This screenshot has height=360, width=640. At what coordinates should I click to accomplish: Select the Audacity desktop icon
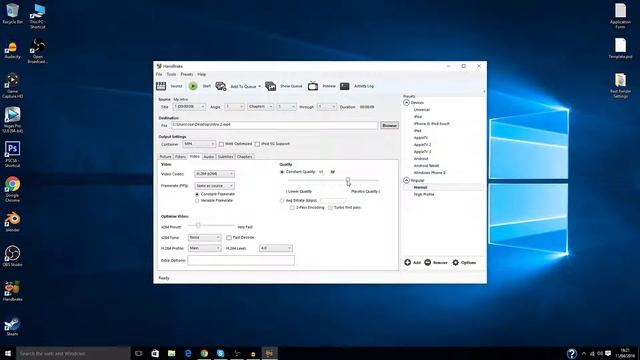click(12, 50)
